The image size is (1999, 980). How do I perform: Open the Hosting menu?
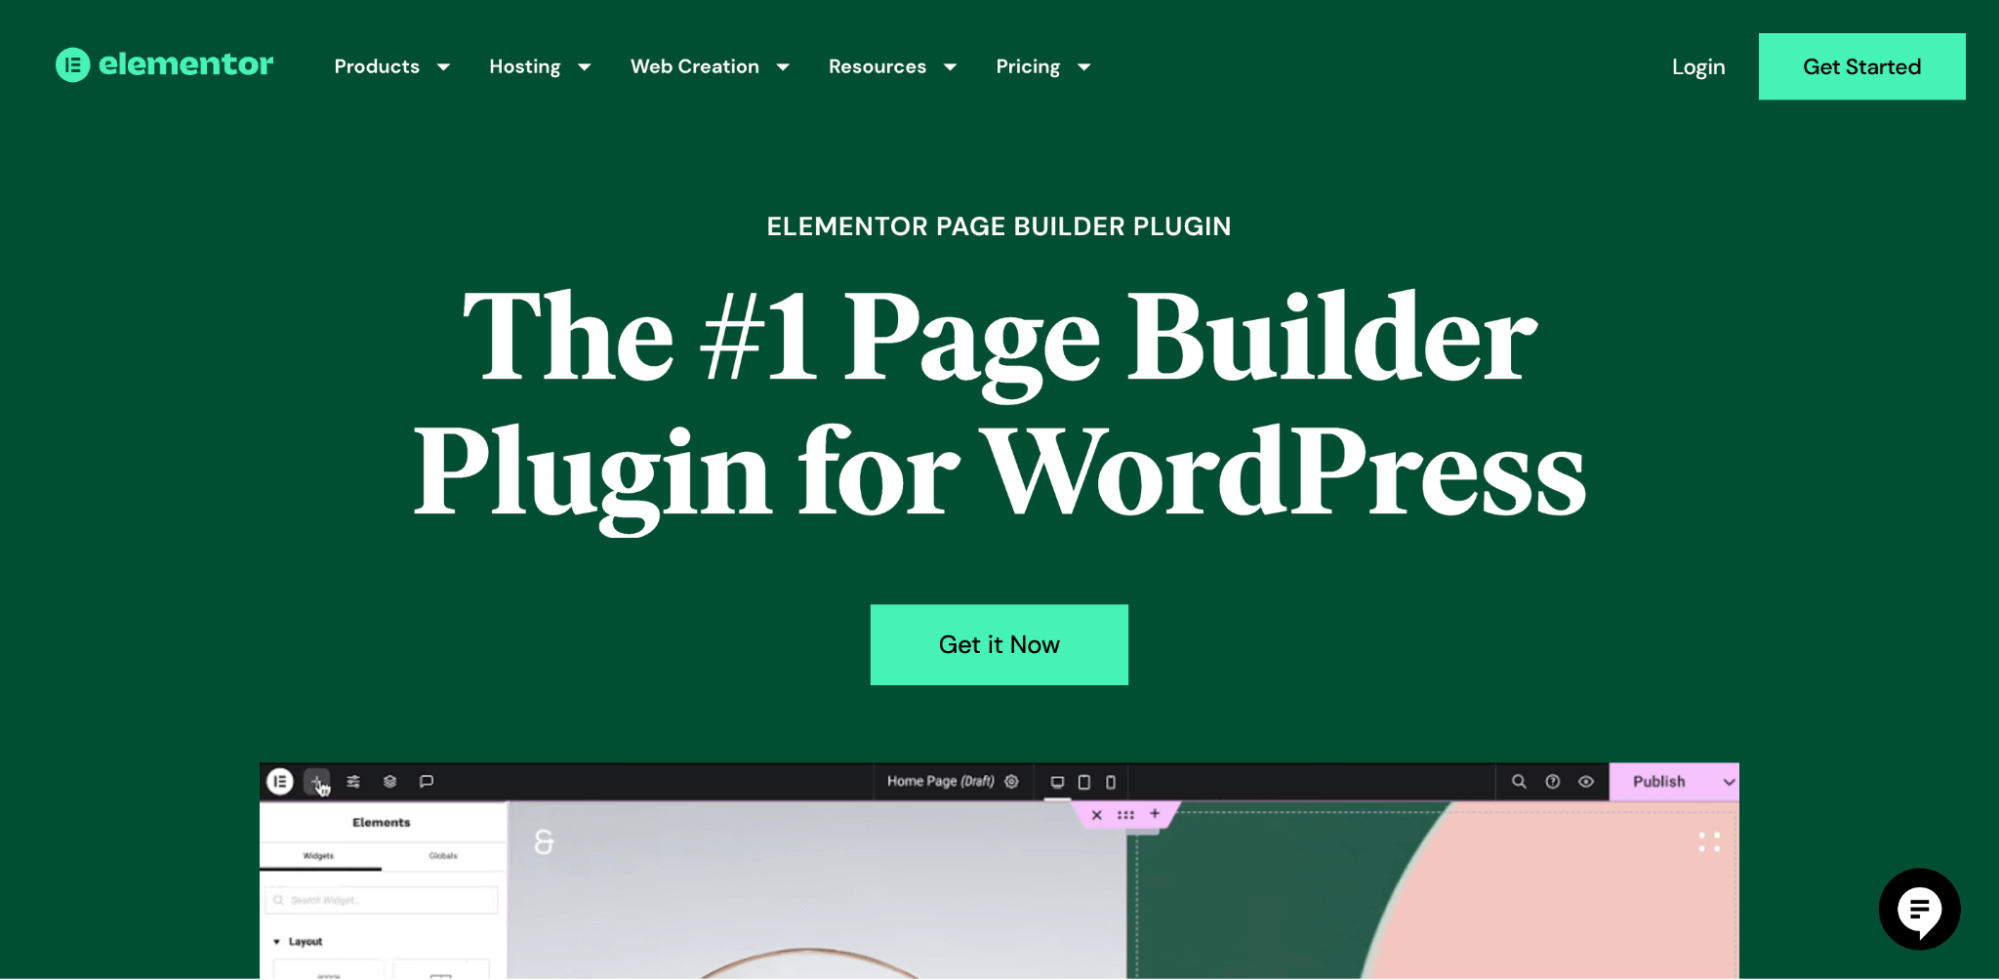525,67
